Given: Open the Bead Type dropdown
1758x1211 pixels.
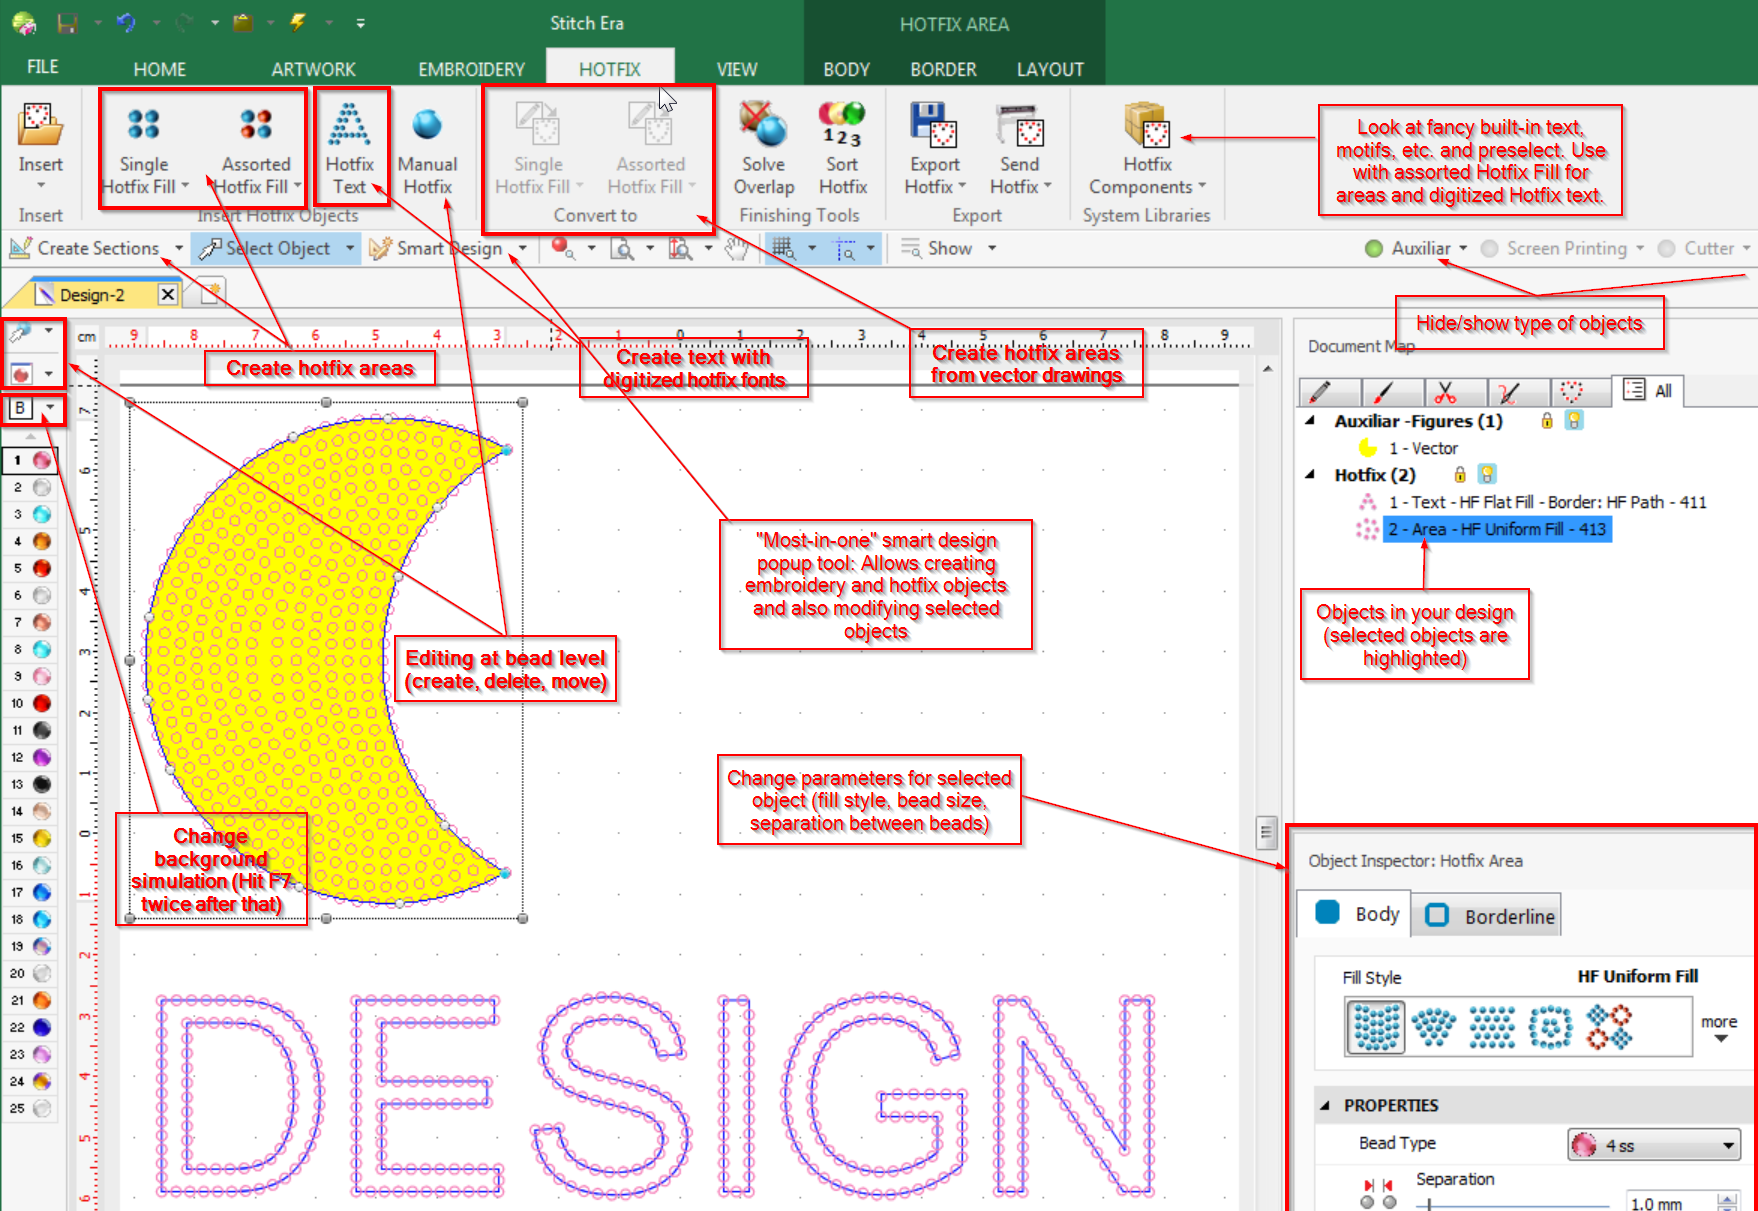Looking at the screenshot, I should tap(1728, 1146).
